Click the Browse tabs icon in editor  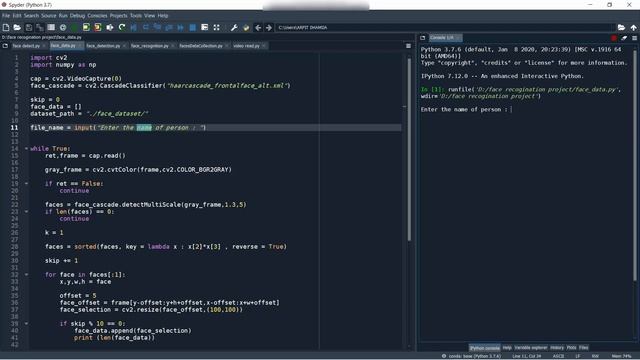click(x=5, y=46)
